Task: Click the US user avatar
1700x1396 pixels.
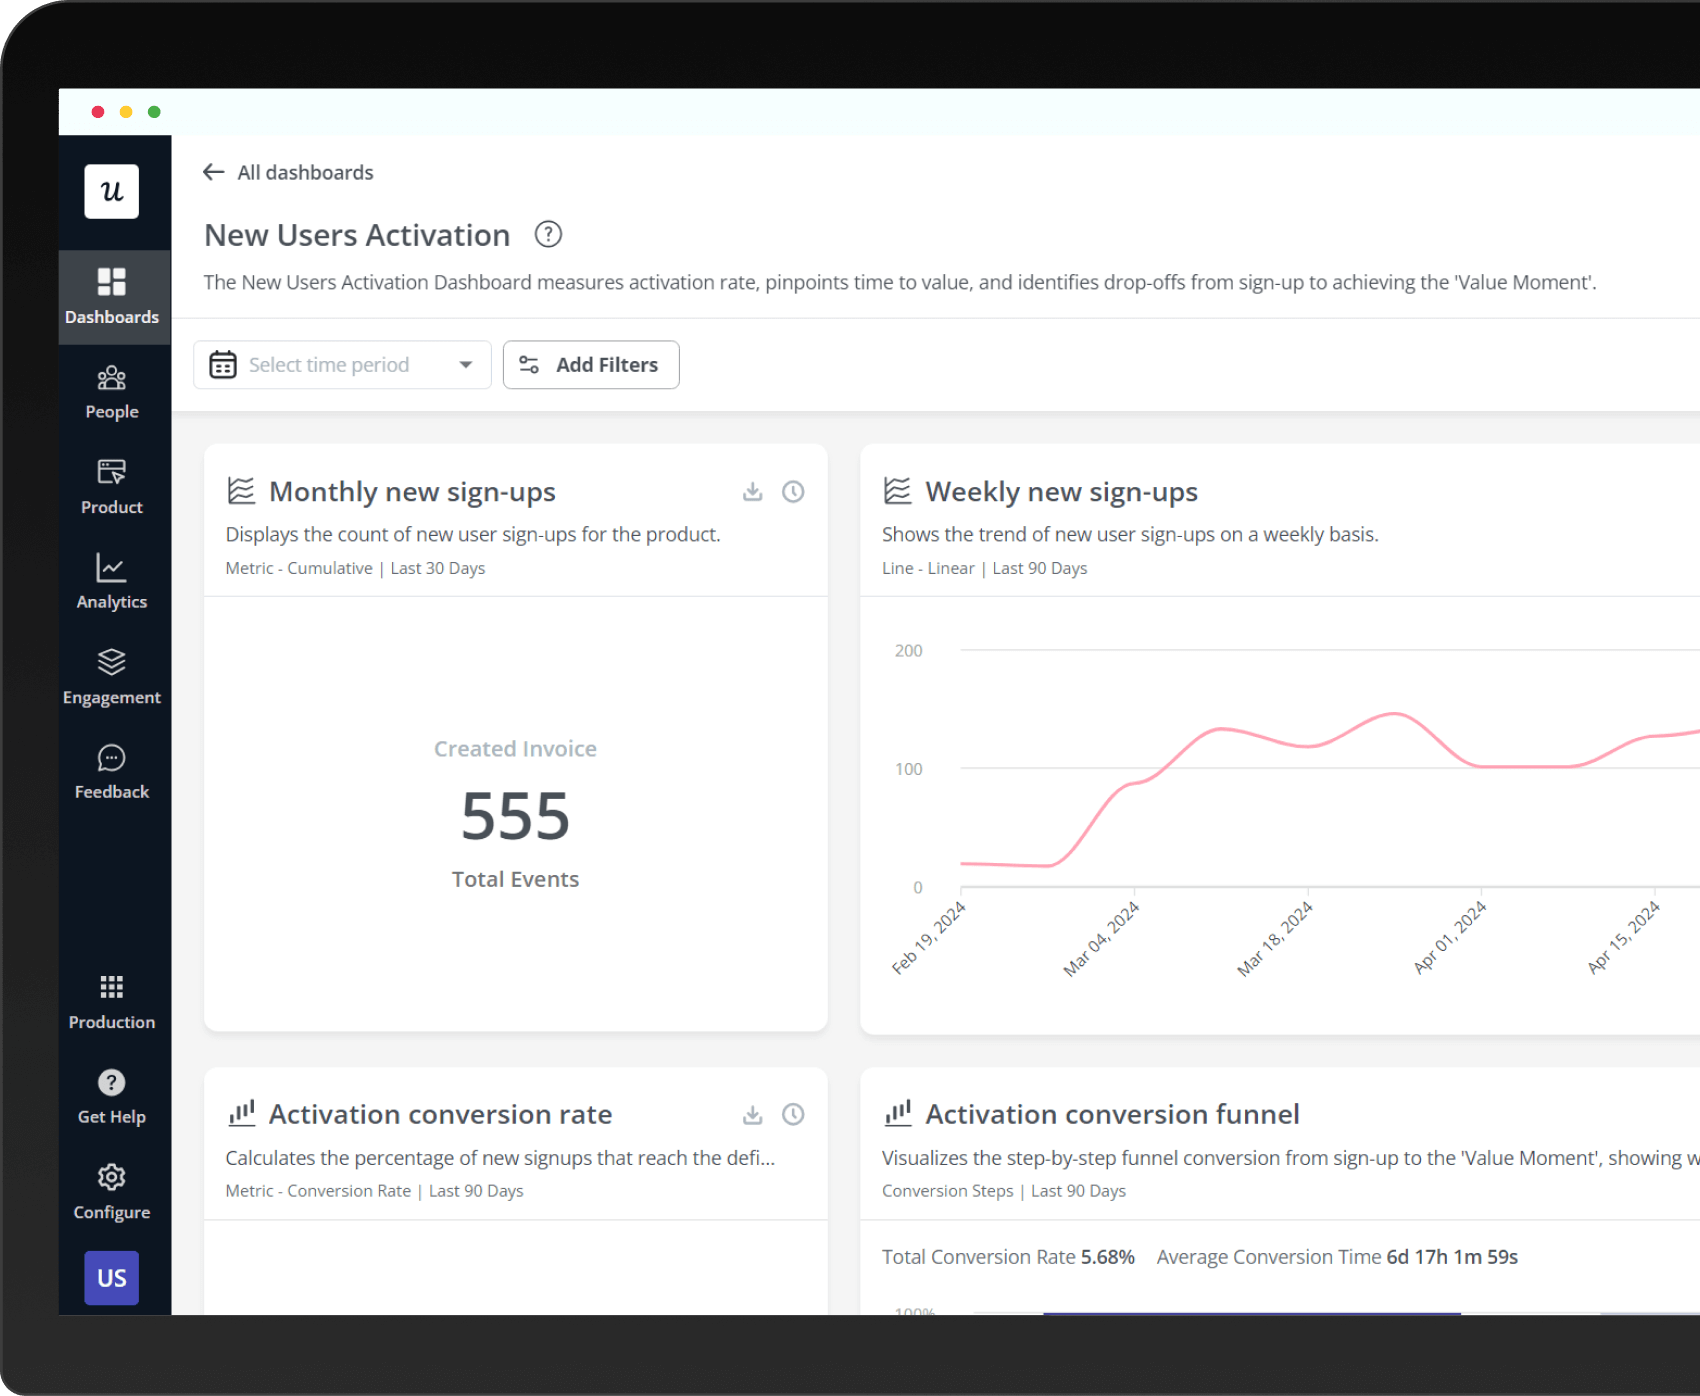Action: pyautogui.click(x=111, y=1278)
